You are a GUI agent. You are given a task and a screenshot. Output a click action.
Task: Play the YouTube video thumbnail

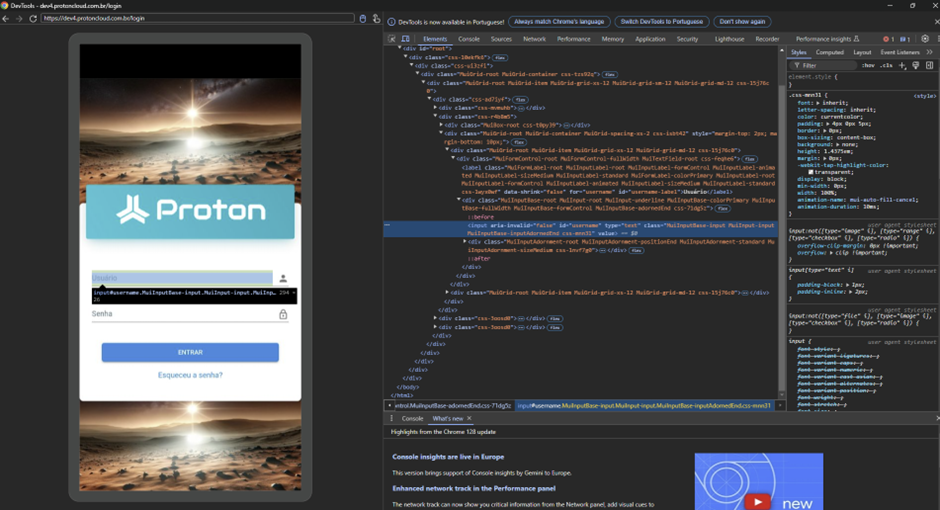click(x=758, y=502)
